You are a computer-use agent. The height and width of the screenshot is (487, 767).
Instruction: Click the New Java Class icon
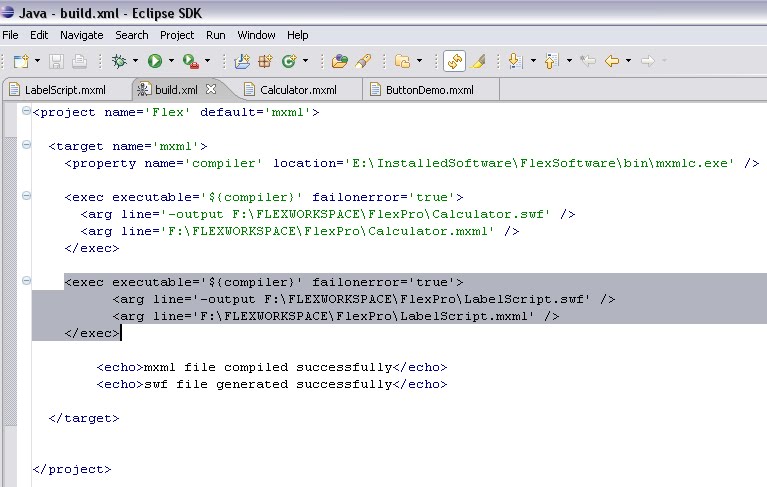[x=289, y=61]
